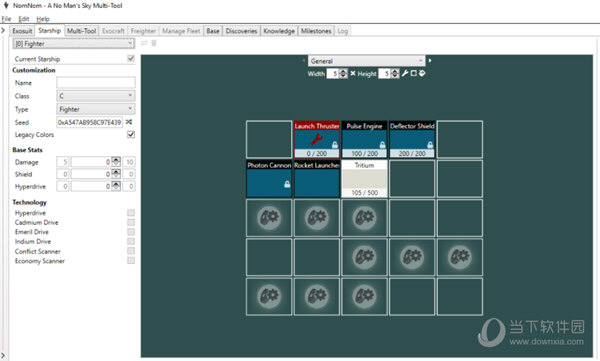Click the trash icon beside the starship selector

pyautogui.click(x=154, y=43)
